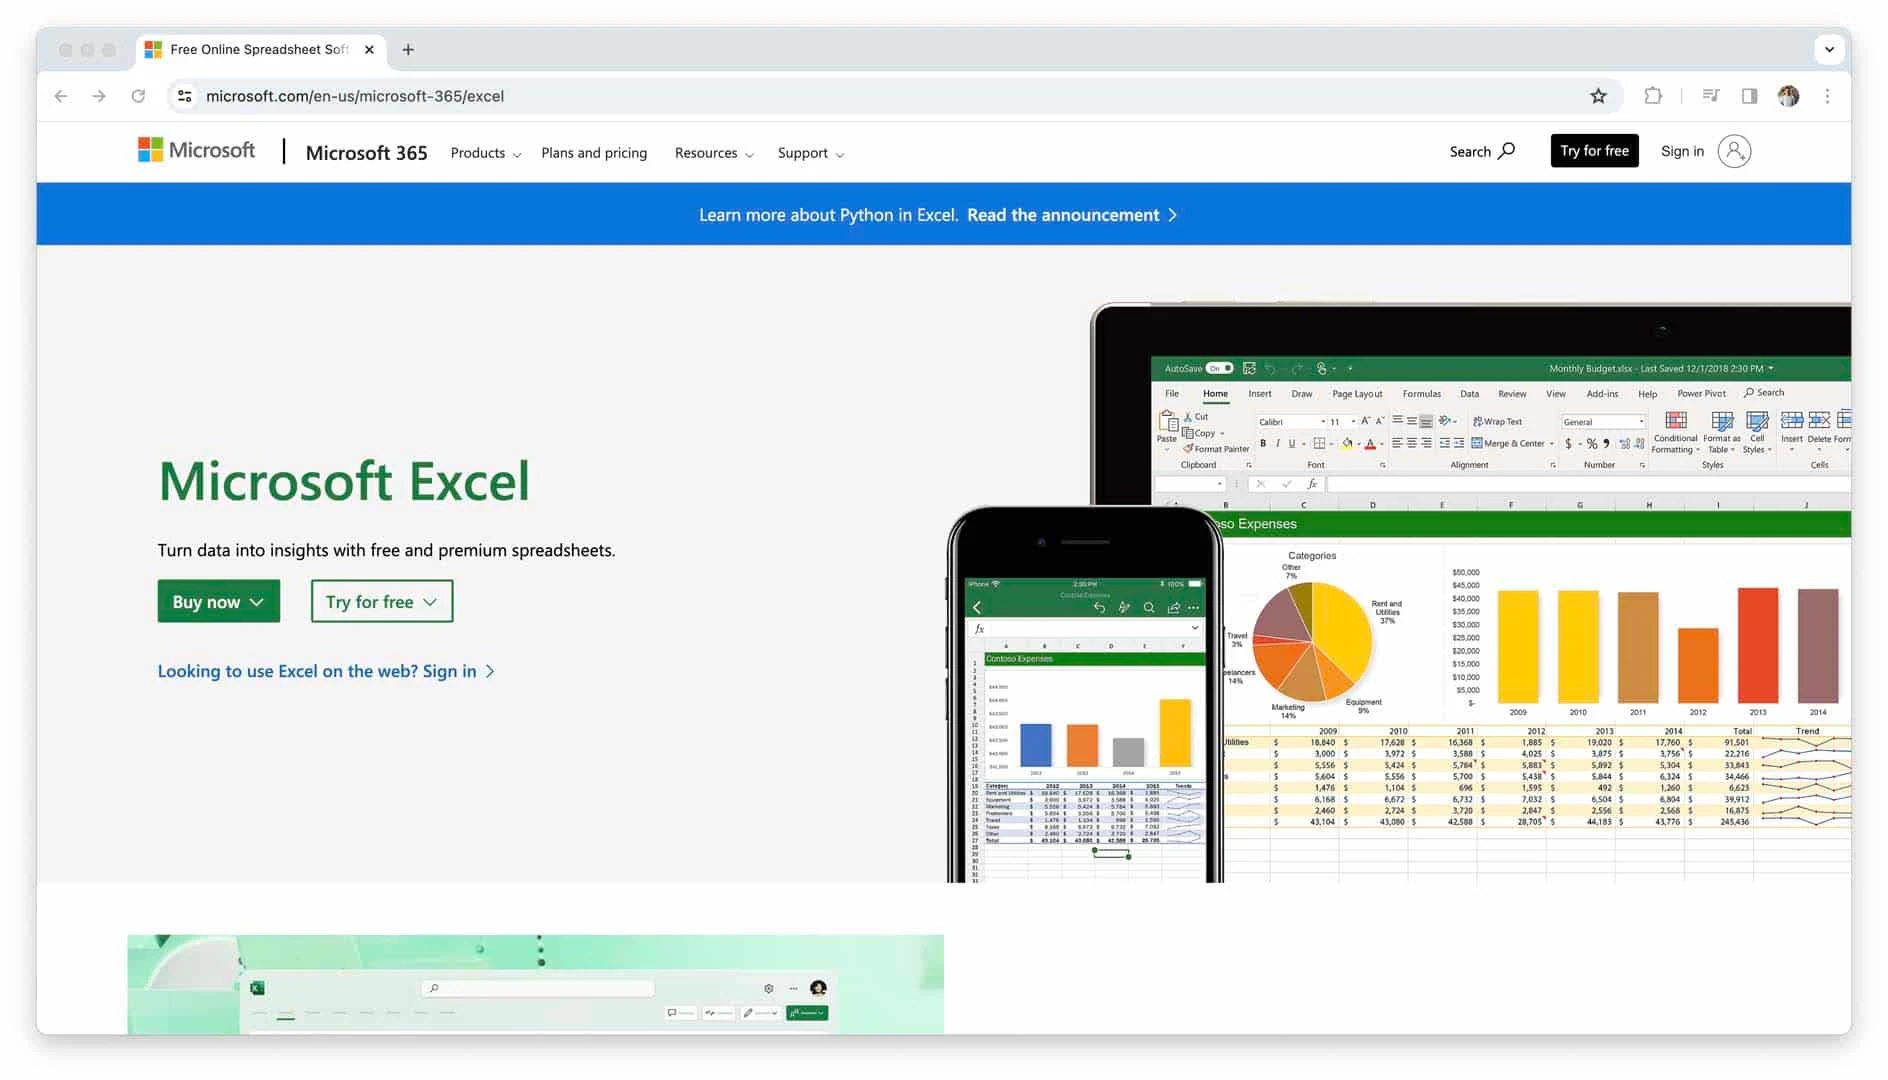Click the fill color bucket in Excel ribbon
This screenshot has height=1080, width=1888.
[1347, 444]
